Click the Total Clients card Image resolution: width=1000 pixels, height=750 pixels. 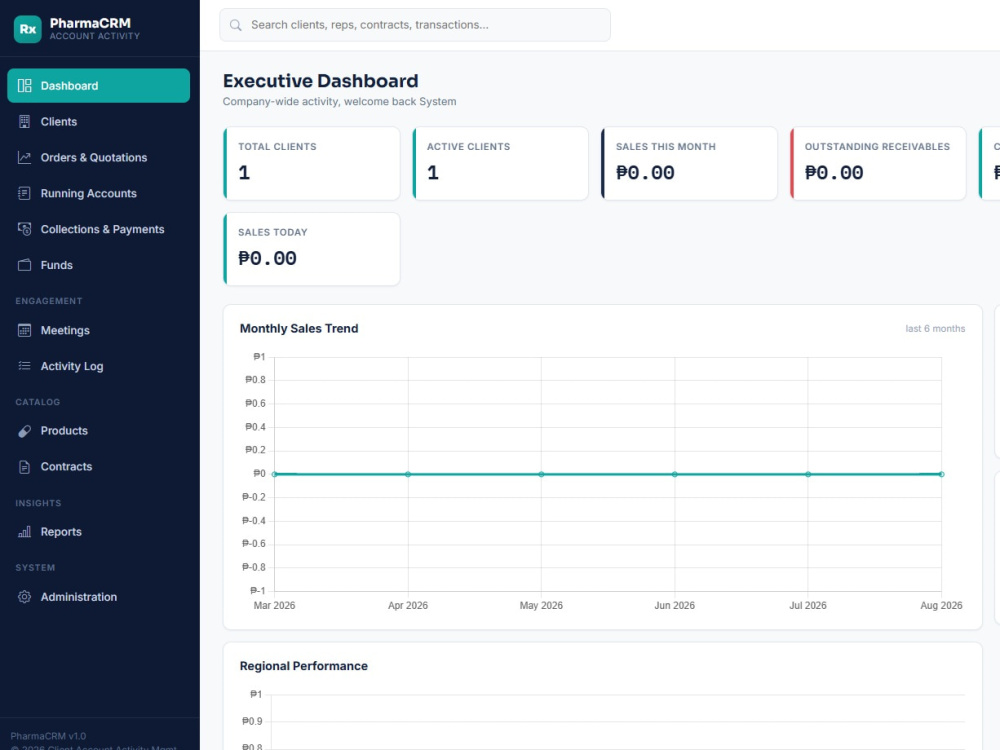(312, 163)
